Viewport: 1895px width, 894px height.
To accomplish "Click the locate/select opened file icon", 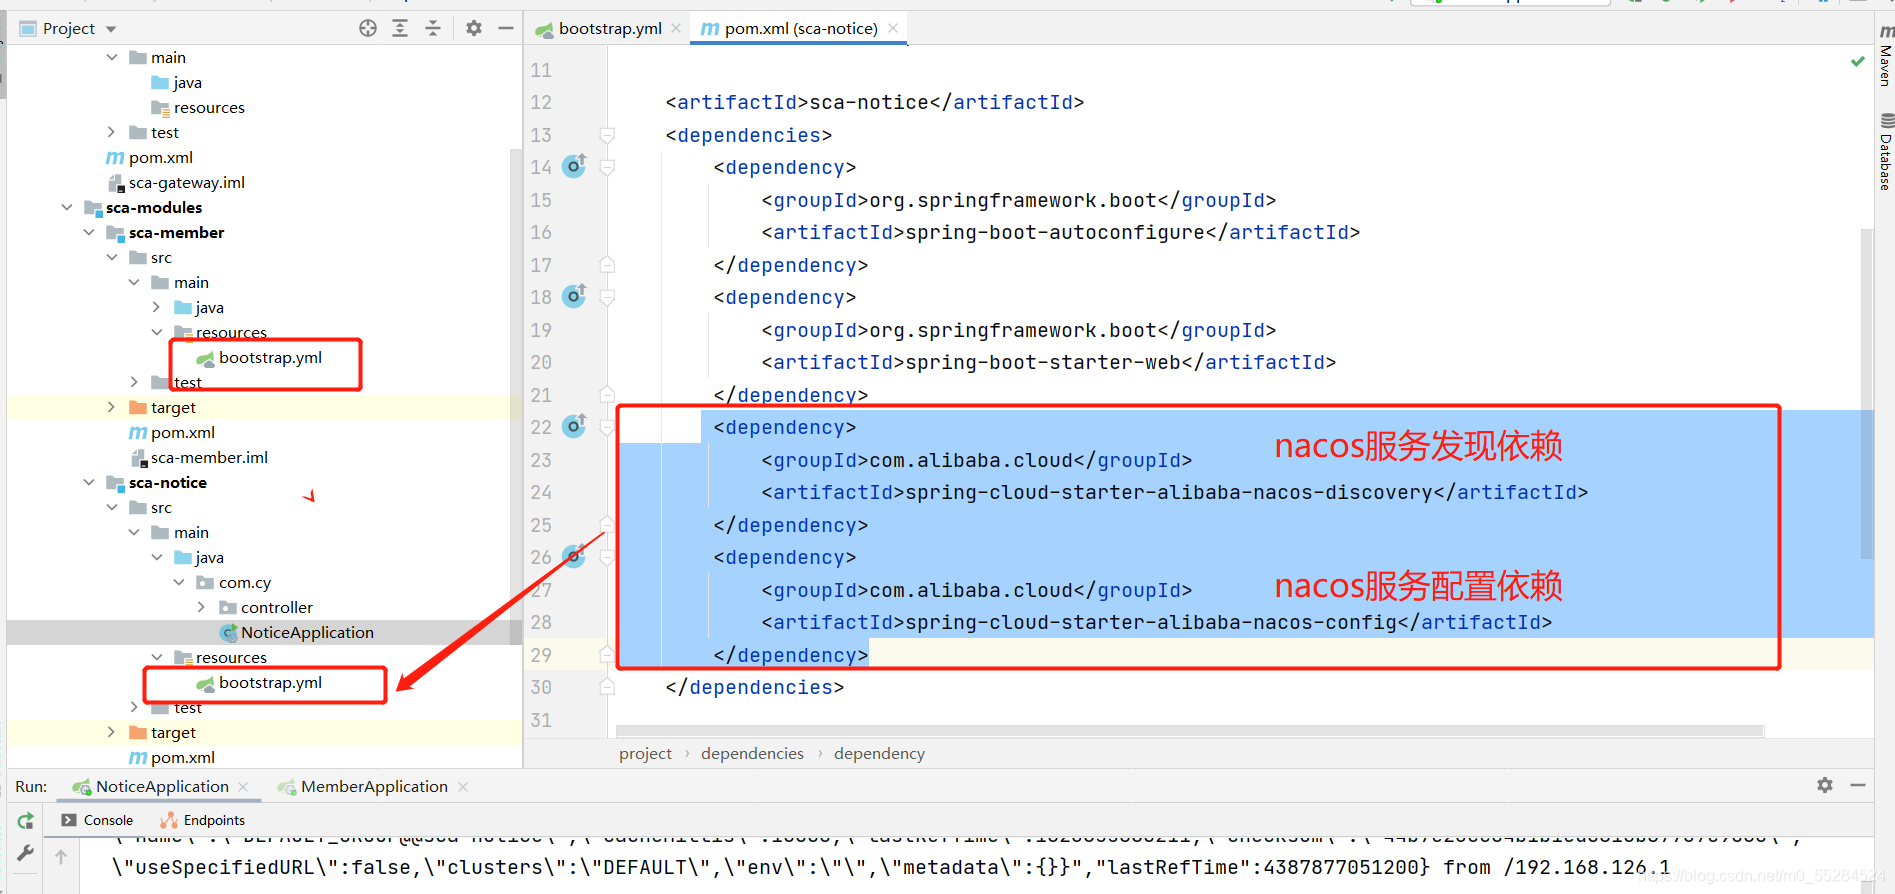I will 368,28.
